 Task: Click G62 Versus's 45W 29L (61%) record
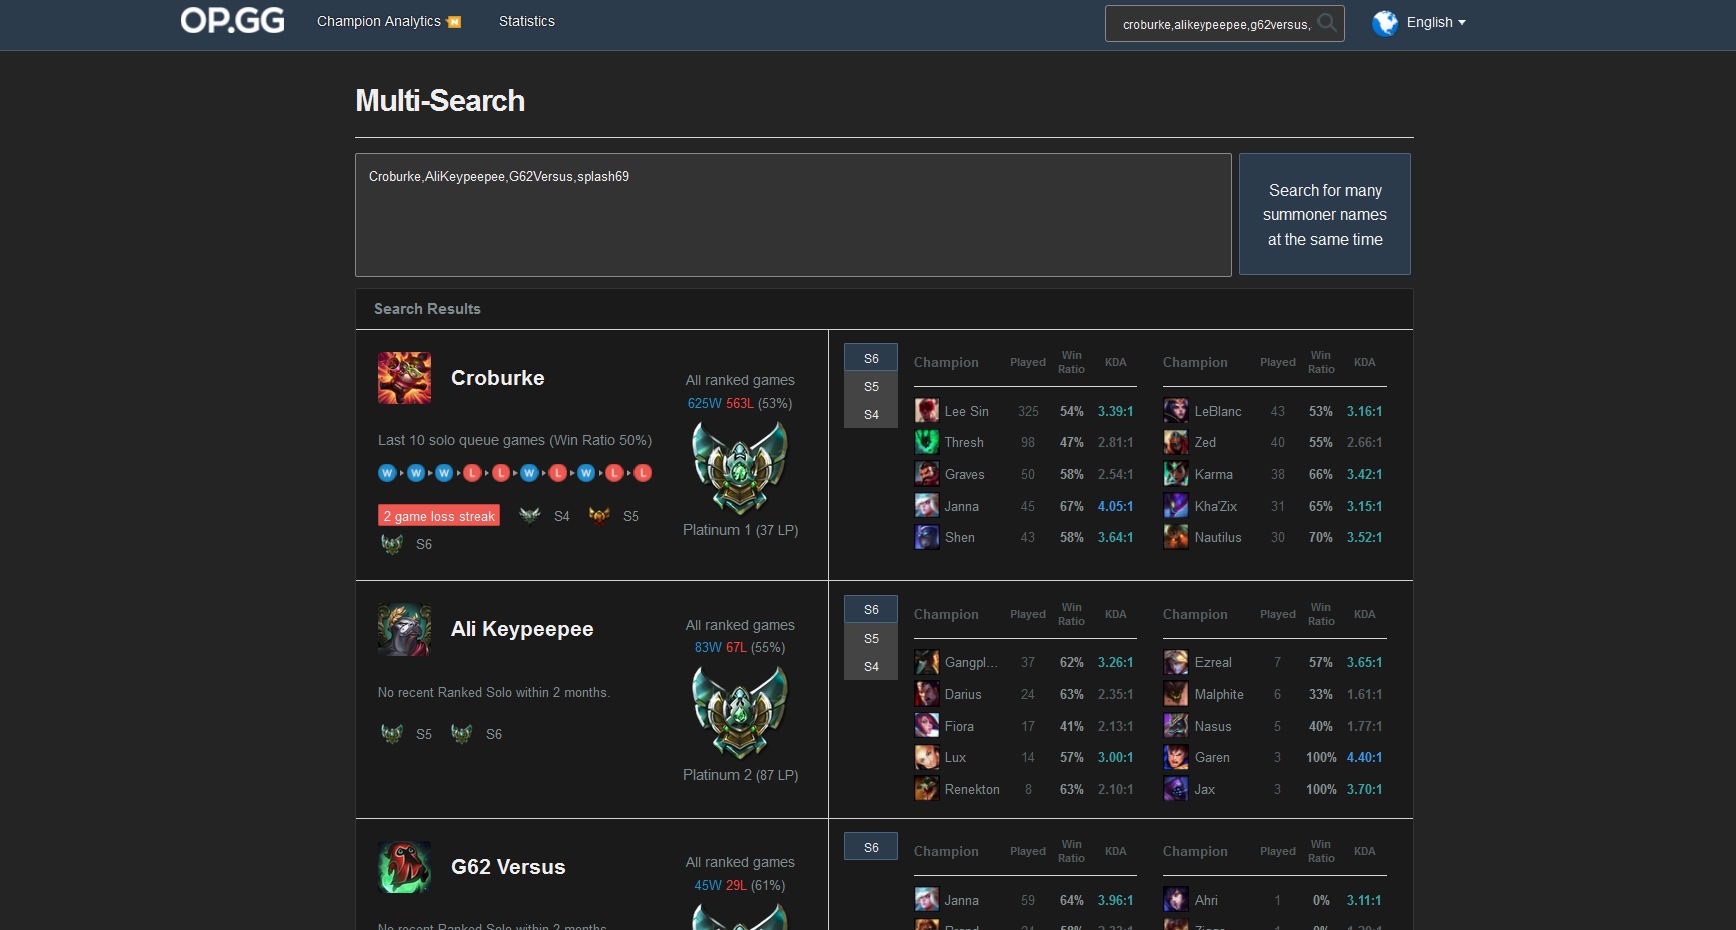(740, 885)
